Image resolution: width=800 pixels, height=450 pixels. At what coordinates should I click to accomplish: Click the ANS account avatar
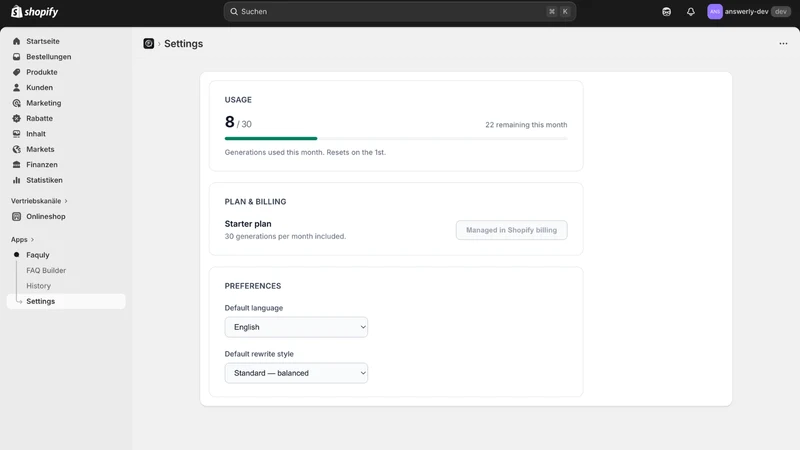tap(715, 11)
